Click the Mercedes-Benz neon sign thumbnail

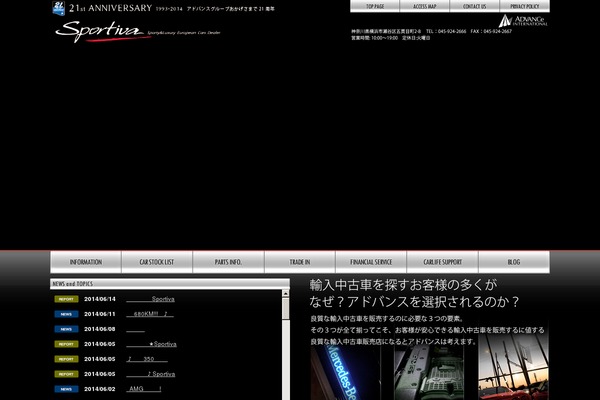[345, 372]
